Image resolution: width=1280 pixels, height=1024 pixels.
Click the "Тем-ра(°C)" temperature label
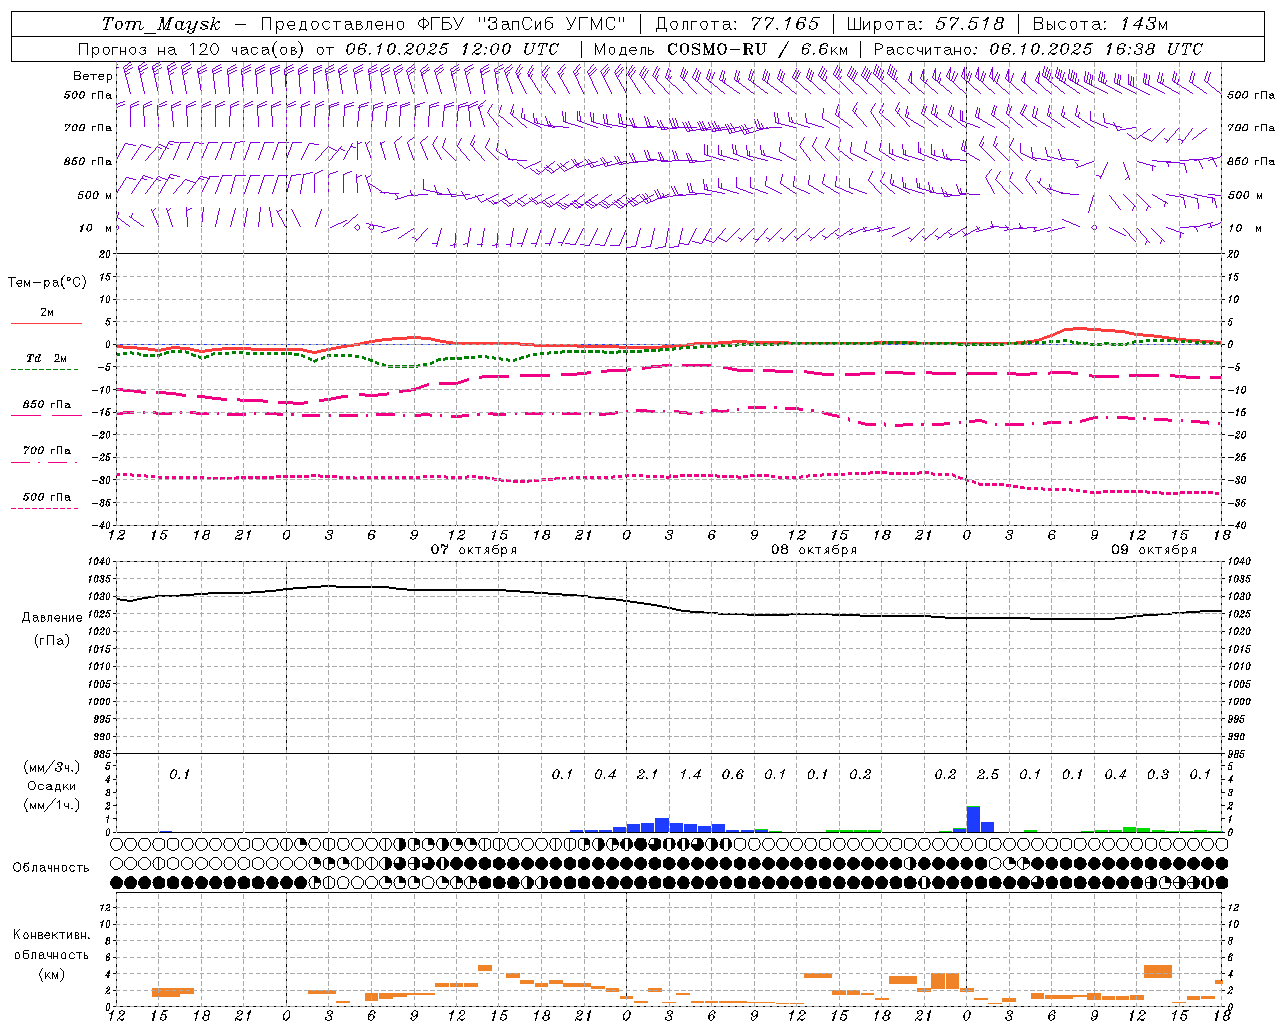click(47, 282)
